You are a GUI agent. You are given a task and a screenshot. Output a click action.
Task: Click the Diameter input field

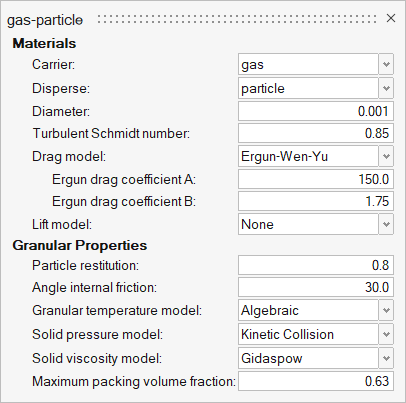[316, 111]
